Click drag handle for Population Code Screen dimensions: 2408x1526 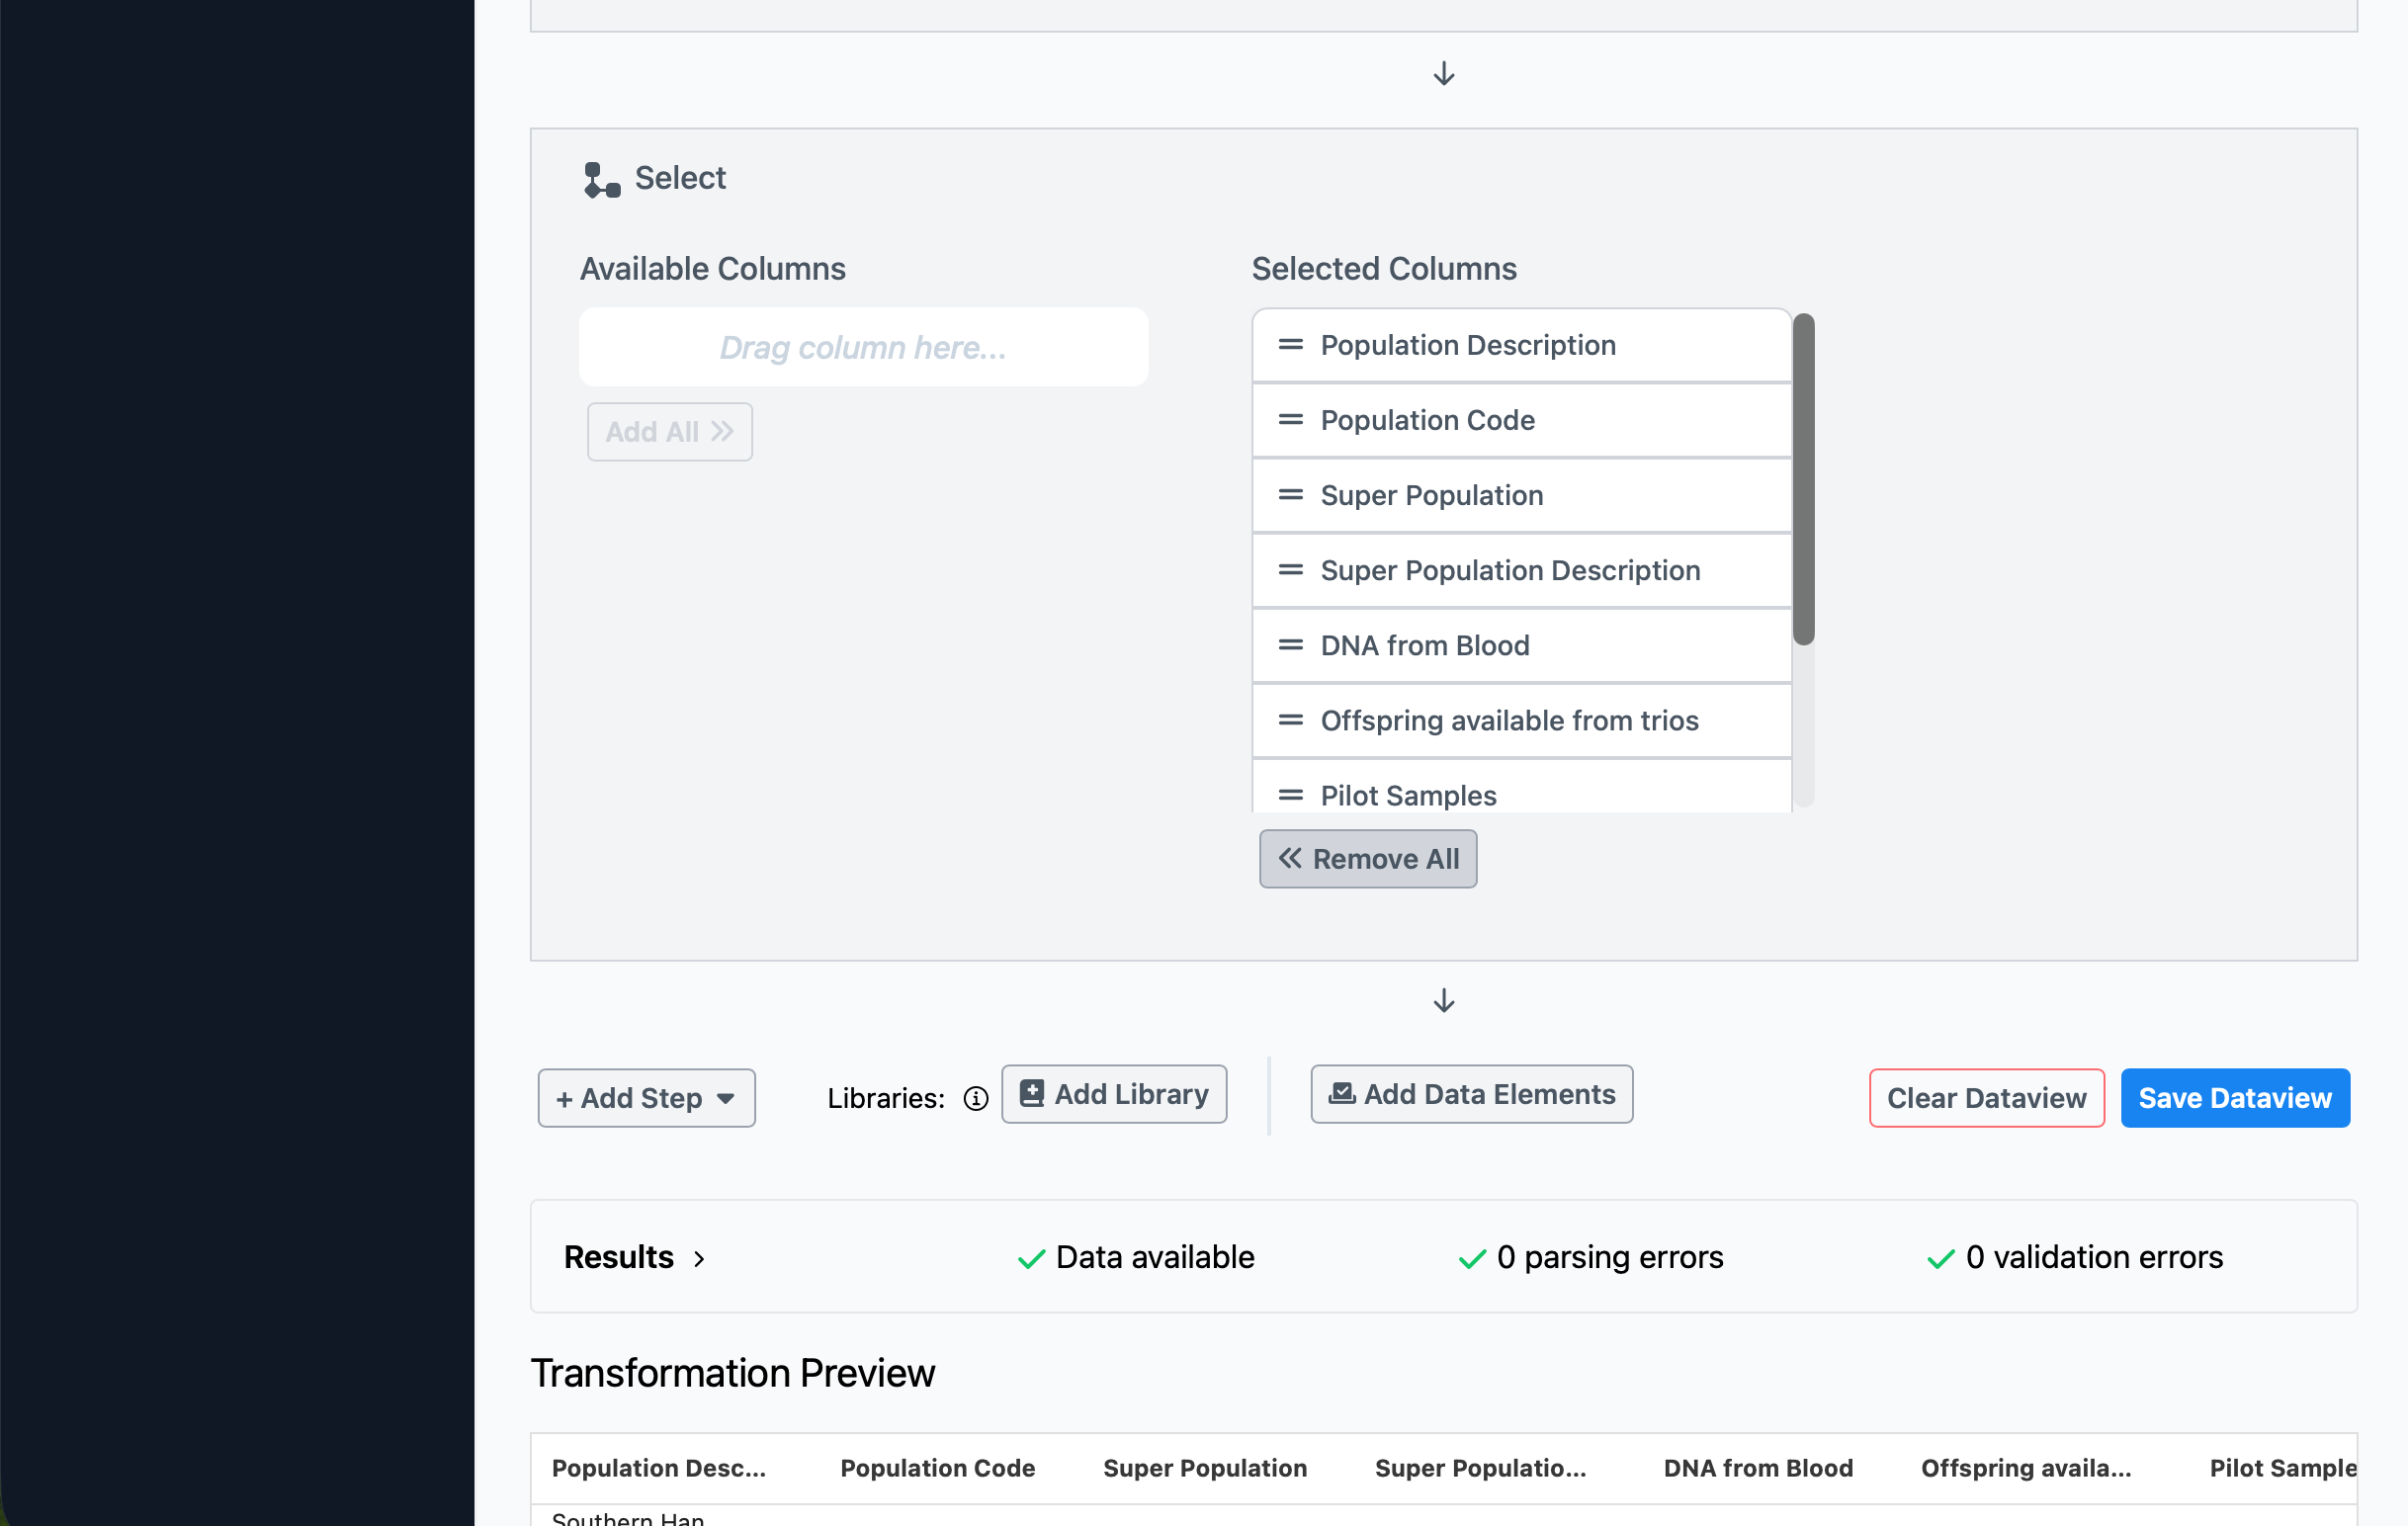pyautogui.click(x=1290, y=420)
